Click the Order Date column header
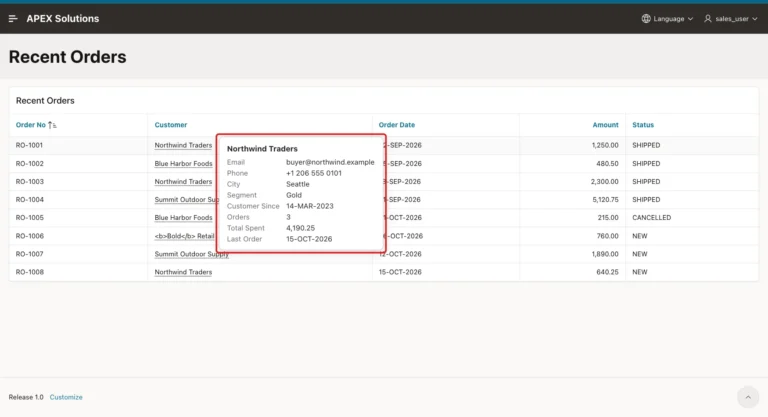Screen dimensions: 768x417 tap(397, 125)
